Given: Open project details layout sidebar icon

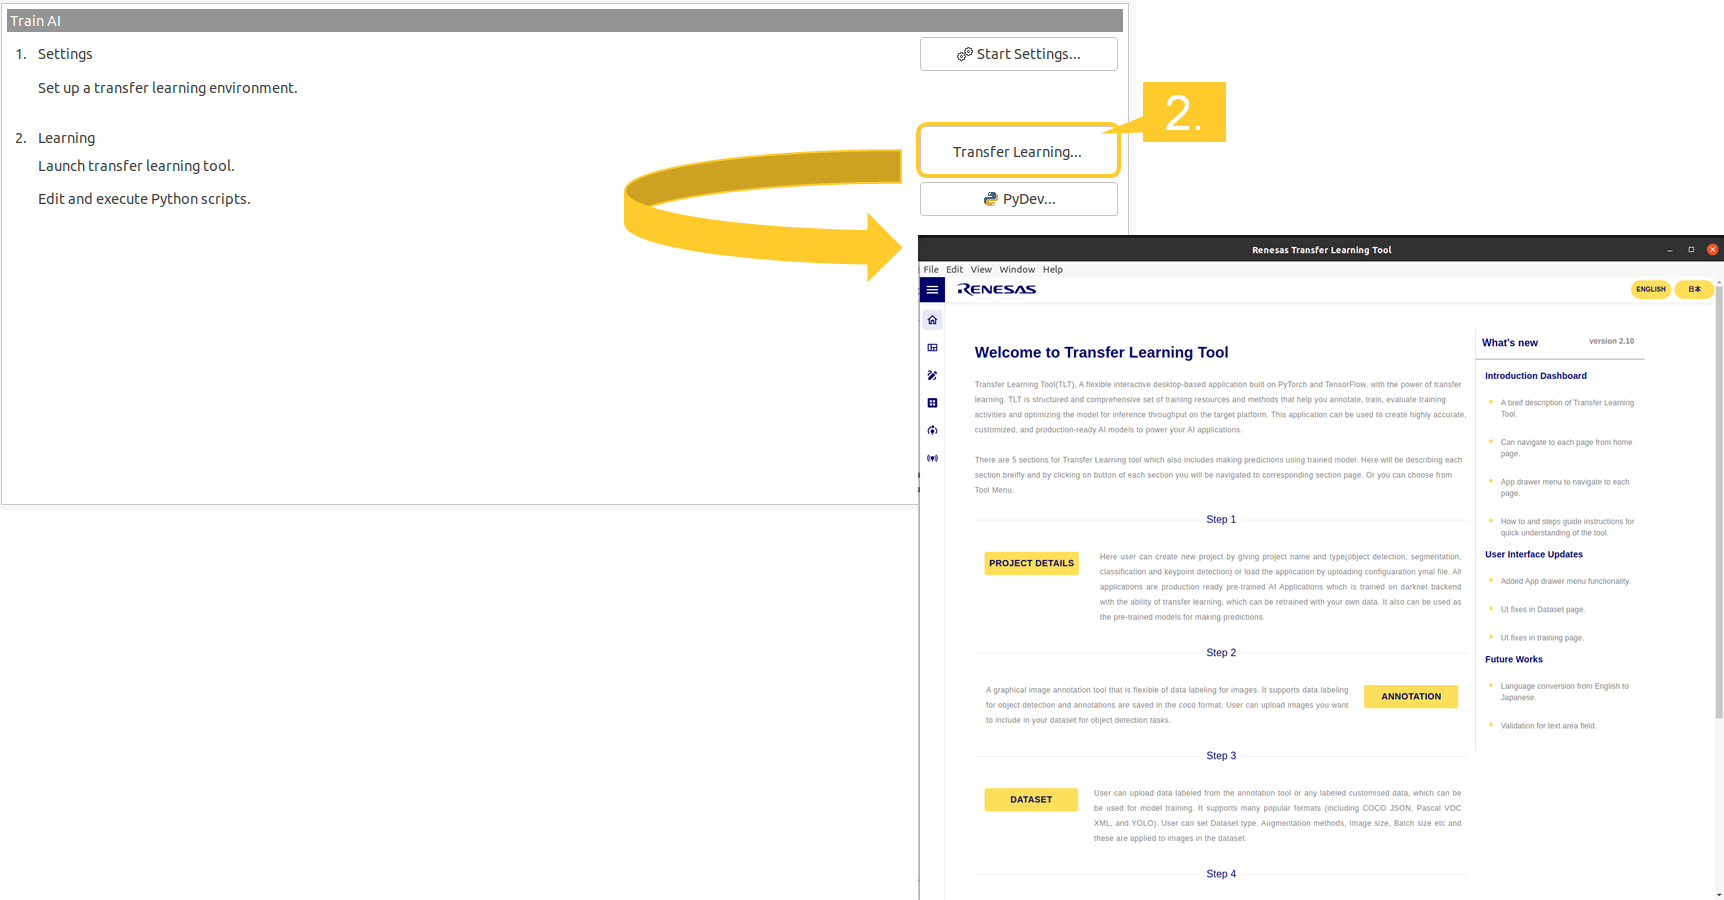Looking at the screenshot, I should click(932, 348).
